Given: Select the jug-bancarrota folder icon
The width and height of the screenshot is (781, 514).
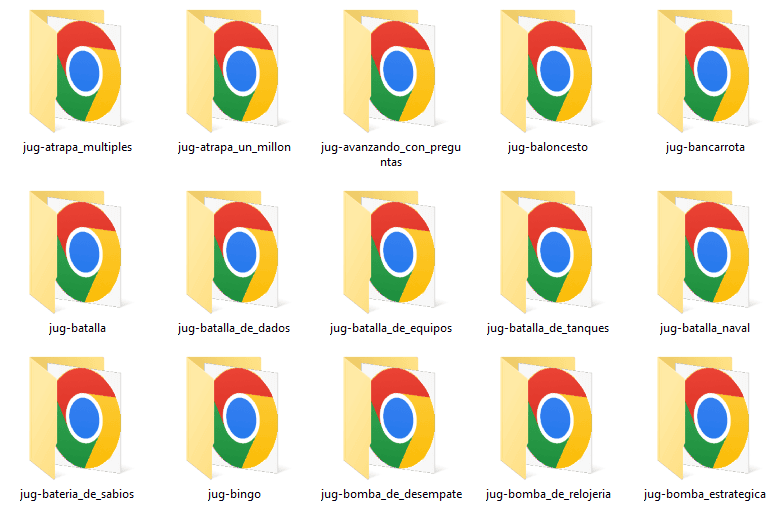Looking at the screenshot, I should (705, 70).
